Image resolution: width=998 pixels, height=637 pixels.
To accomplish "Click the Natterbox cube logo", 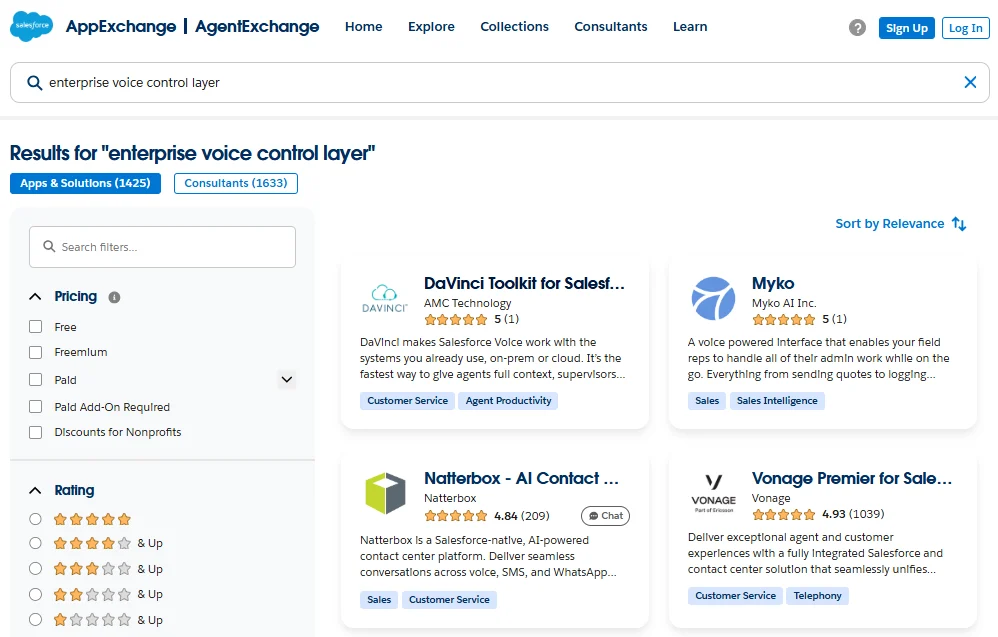I will point(384,494).
